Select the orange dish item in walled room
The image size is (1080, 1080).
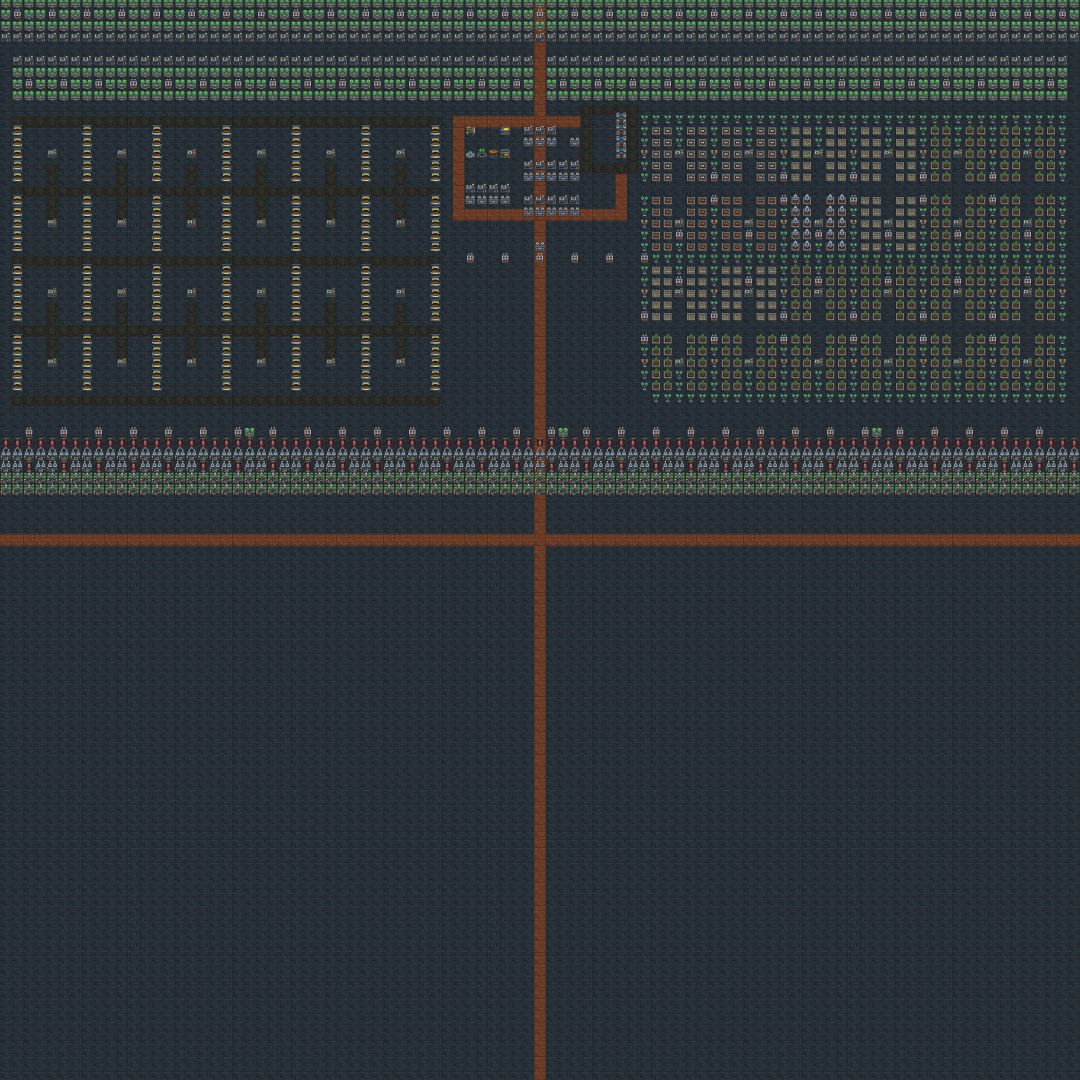click(493, 154)
